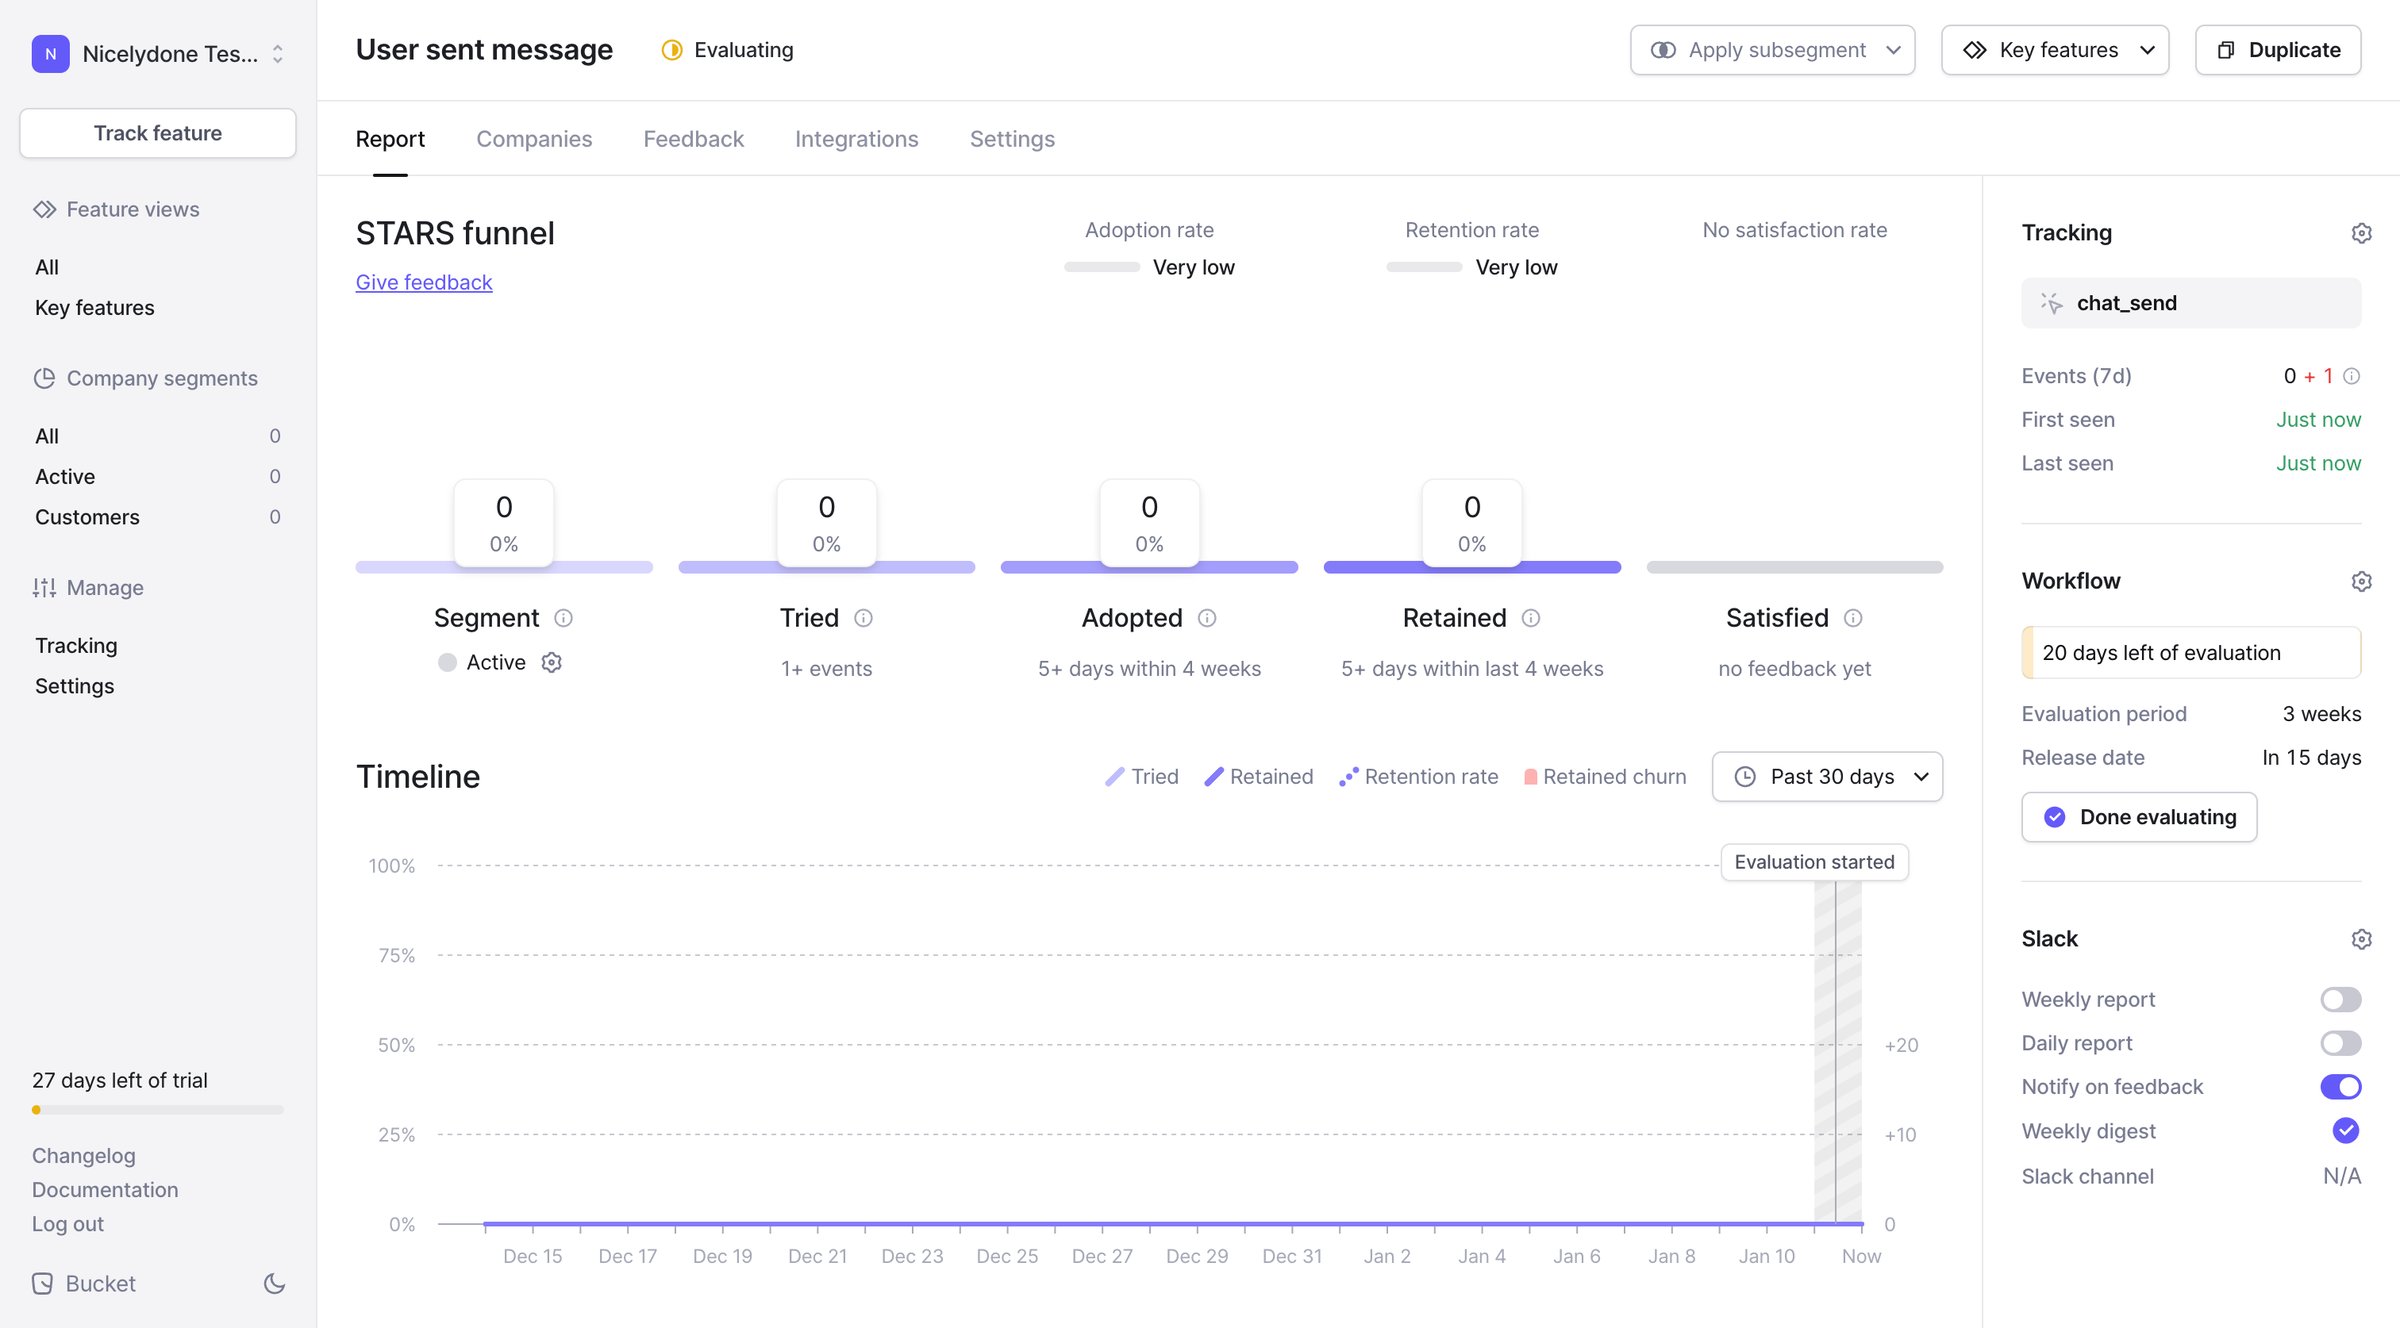This screenshot has width=2400, height=1328.
Task: Toggle the Retained legend series
Action: (1259, 777)
